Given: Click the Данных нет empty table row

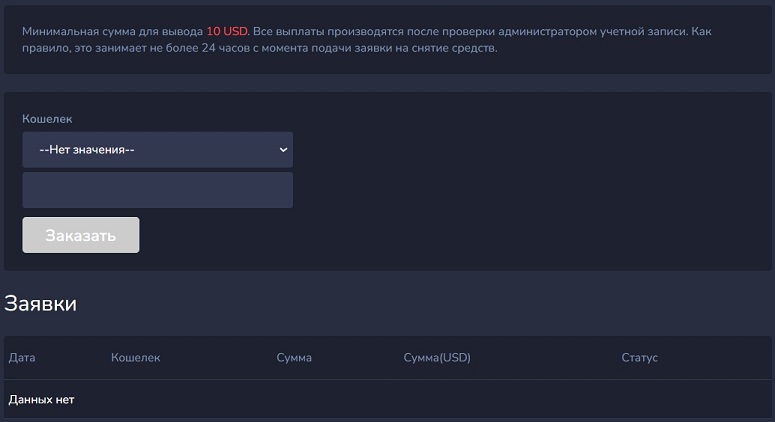Looking at the screenshot, I should coord(41,400).
